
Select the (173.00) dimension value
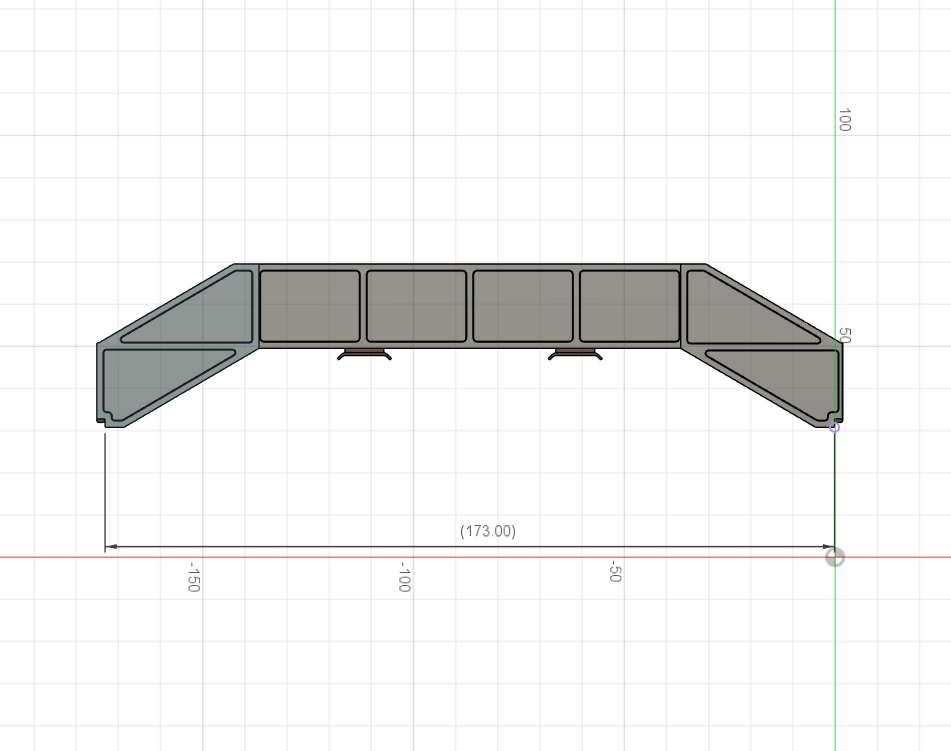click(x=488, y=531)
